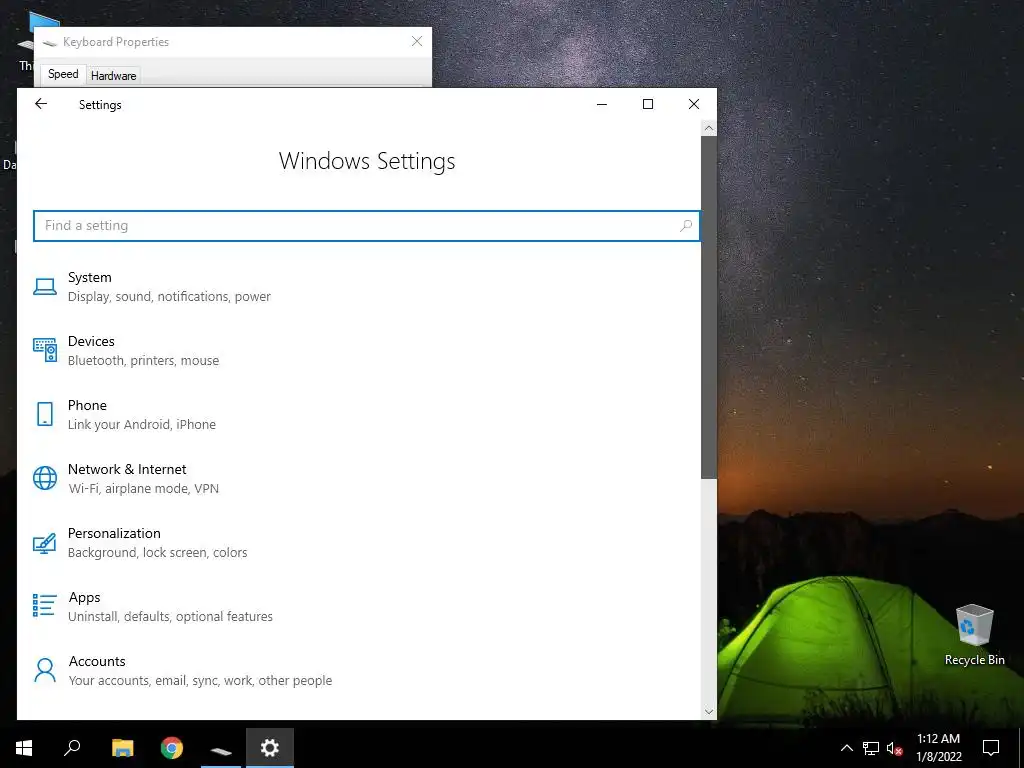Open the Personalization paintbrush icon
The image size is (1024, 768).
click(44, 543)
